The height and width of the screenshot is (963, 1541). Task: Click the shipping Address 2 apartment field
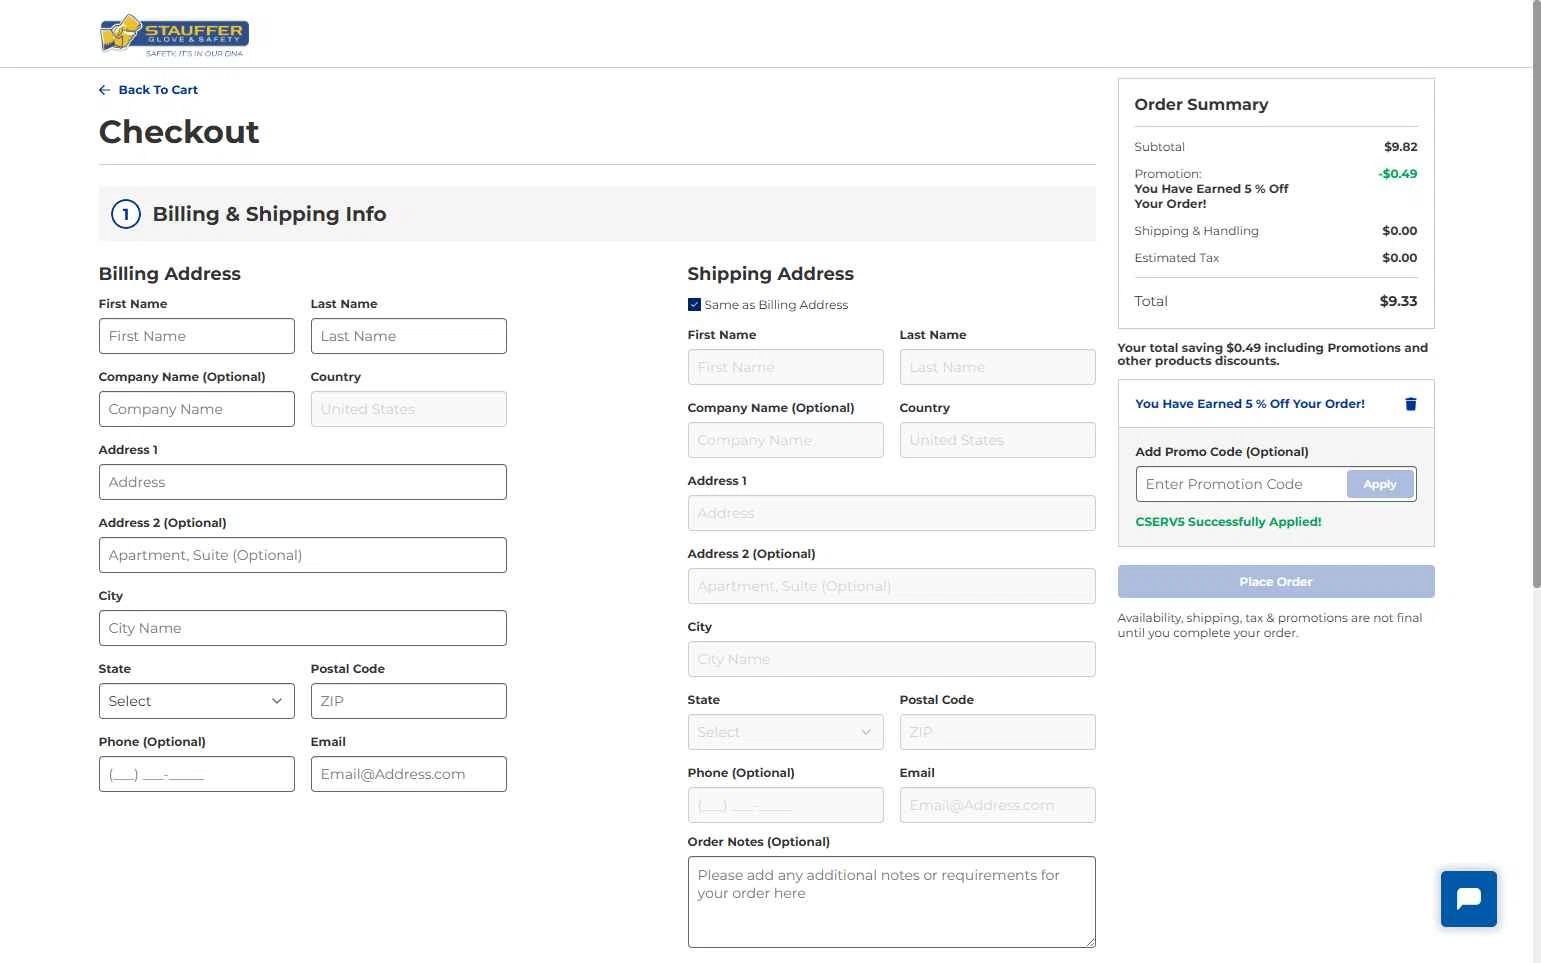(x=892, y=586)
